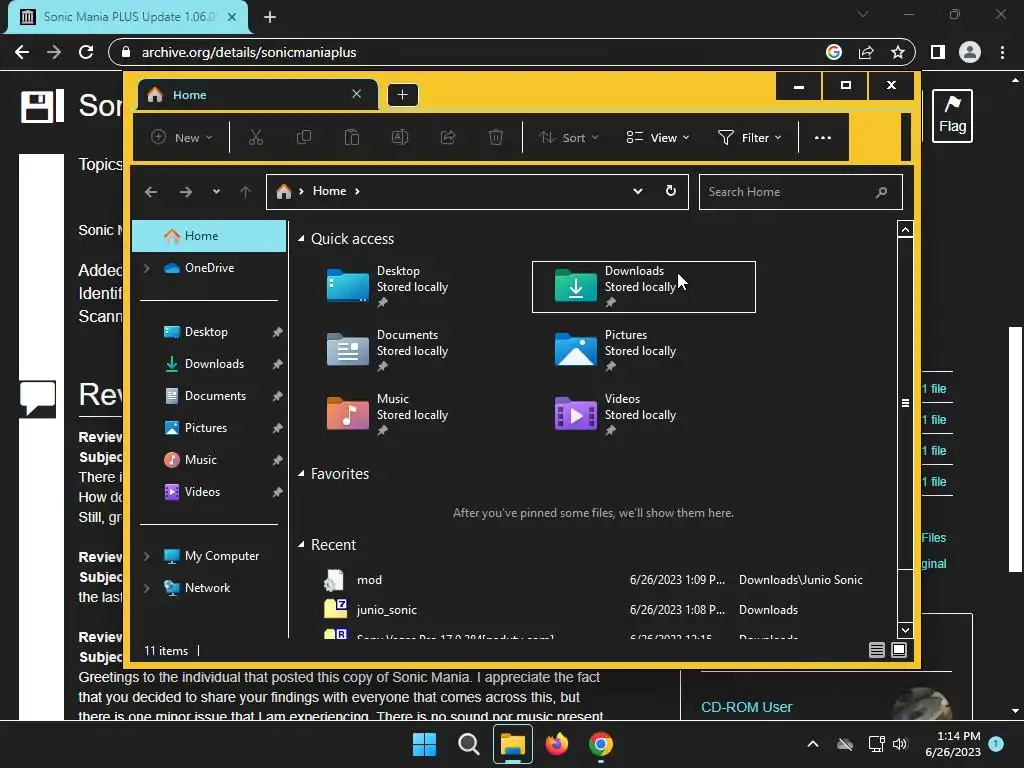
Task: Open recent locations dropdown next to forward arrow
Action: click(216, 192)
